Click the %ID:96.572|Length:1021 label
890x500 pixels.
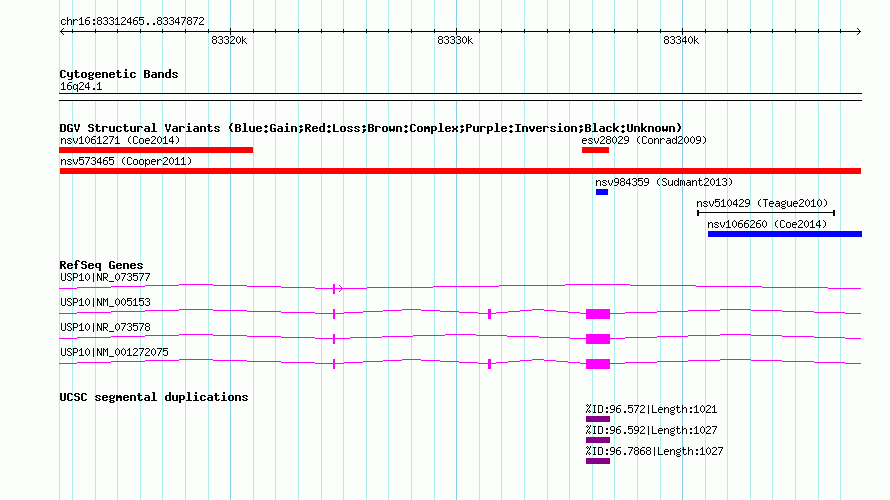652,409
